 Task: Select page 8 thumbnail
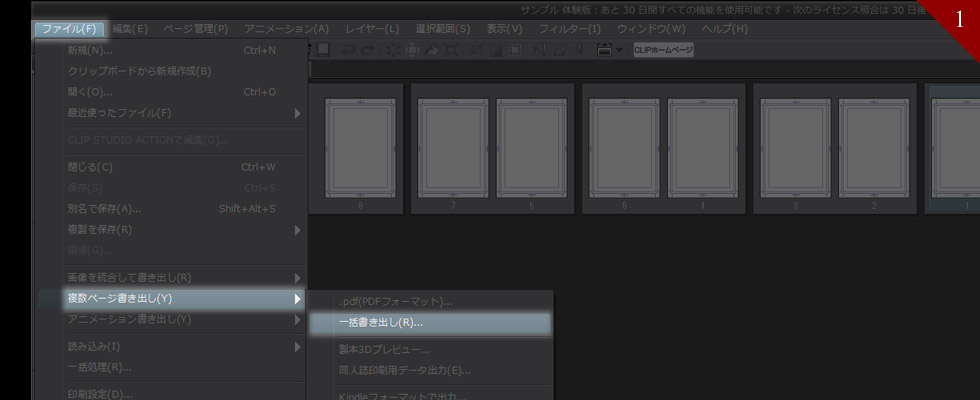[x=360, y=149]
